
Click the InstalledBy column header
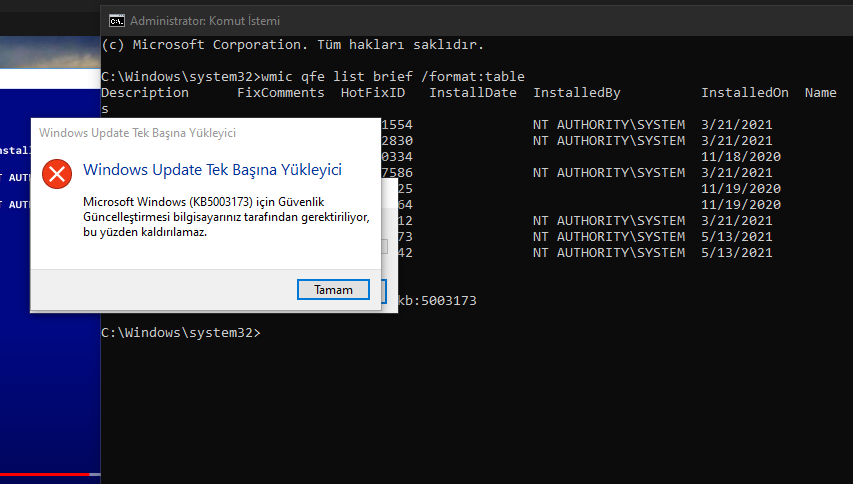pos(577,92)
